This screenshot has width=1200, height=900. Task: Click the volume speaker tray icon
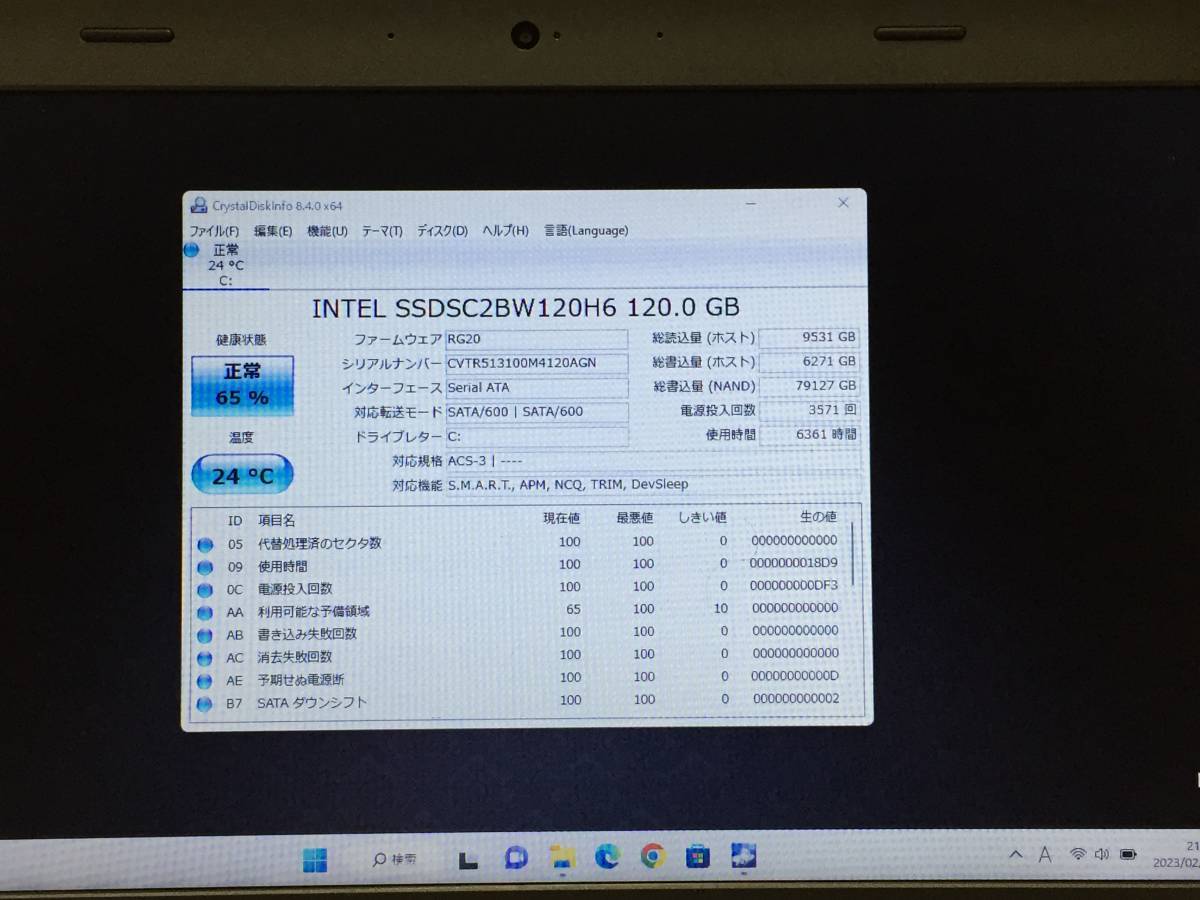coord(1102,854)
